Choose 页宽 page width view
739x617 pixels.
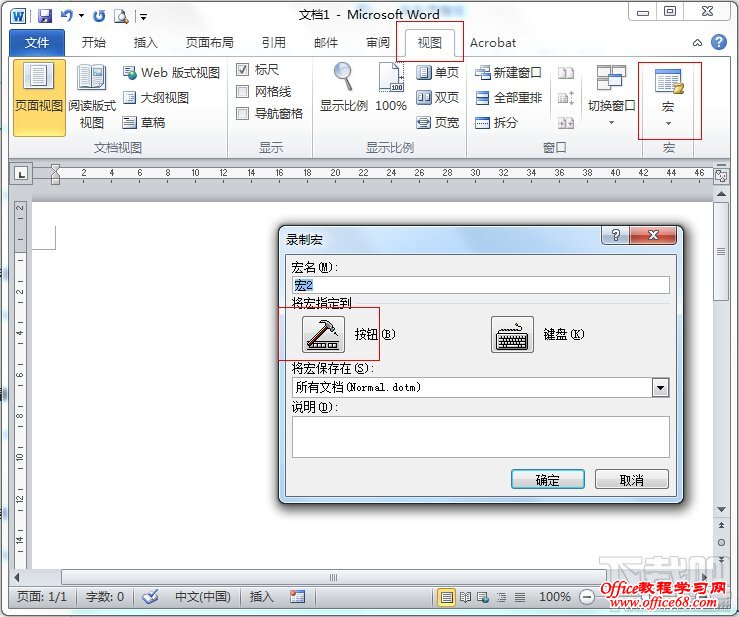coord(437,123)
